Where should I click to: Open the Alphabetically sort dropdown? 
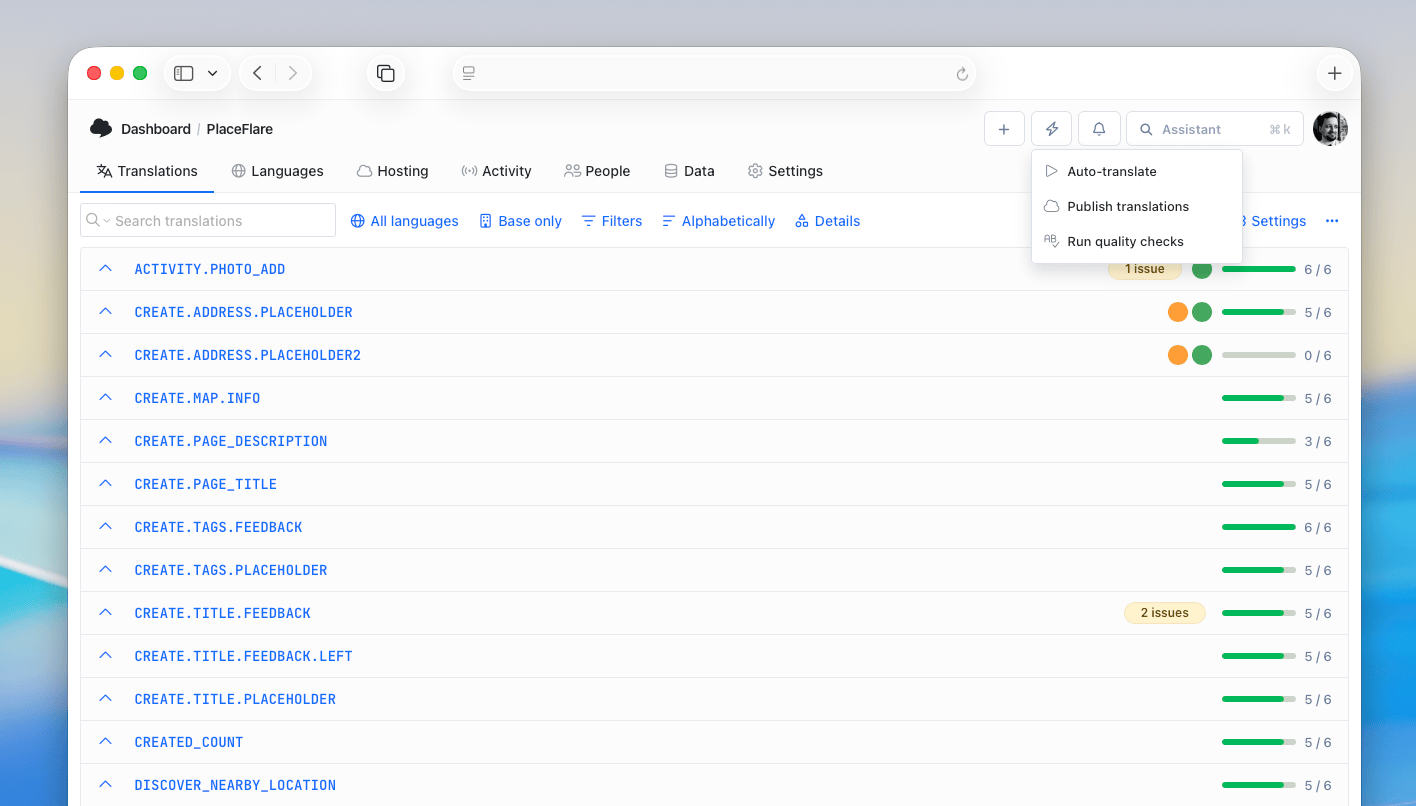718,221
